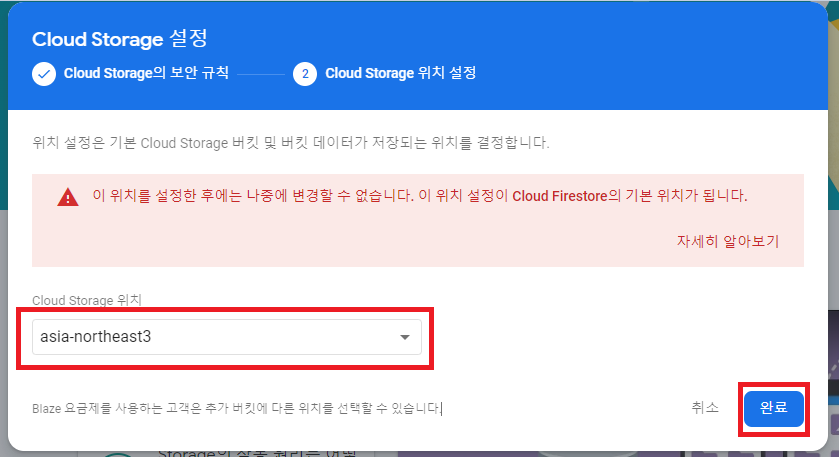This screenshot has width=840, height=457.
Task: Click the 취소 (Cancel) button
Action: (705, 408)
